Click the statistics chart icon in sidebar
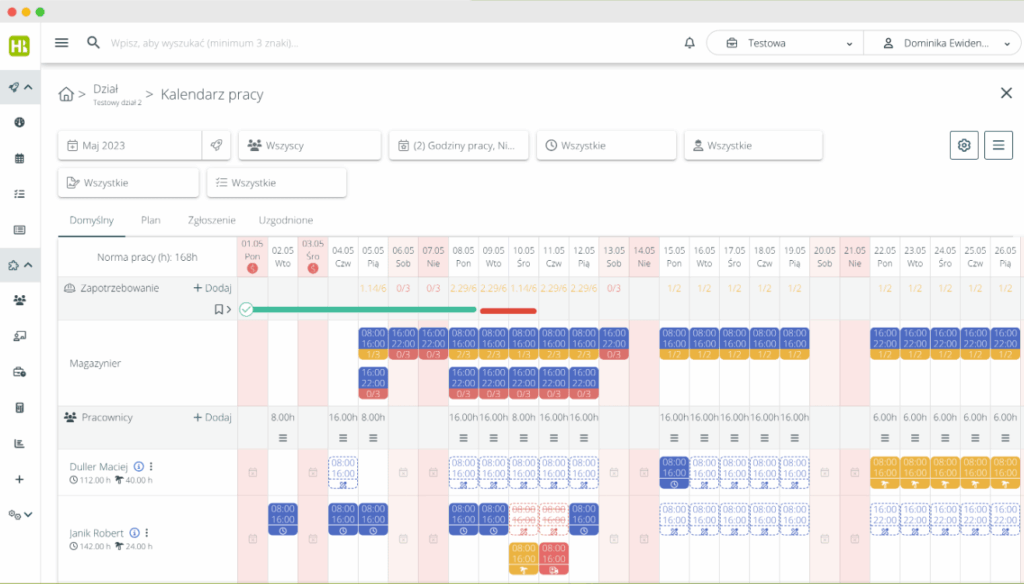This screenshot has height=584, width=1024. pyautogui.click(x=19, y=444)
